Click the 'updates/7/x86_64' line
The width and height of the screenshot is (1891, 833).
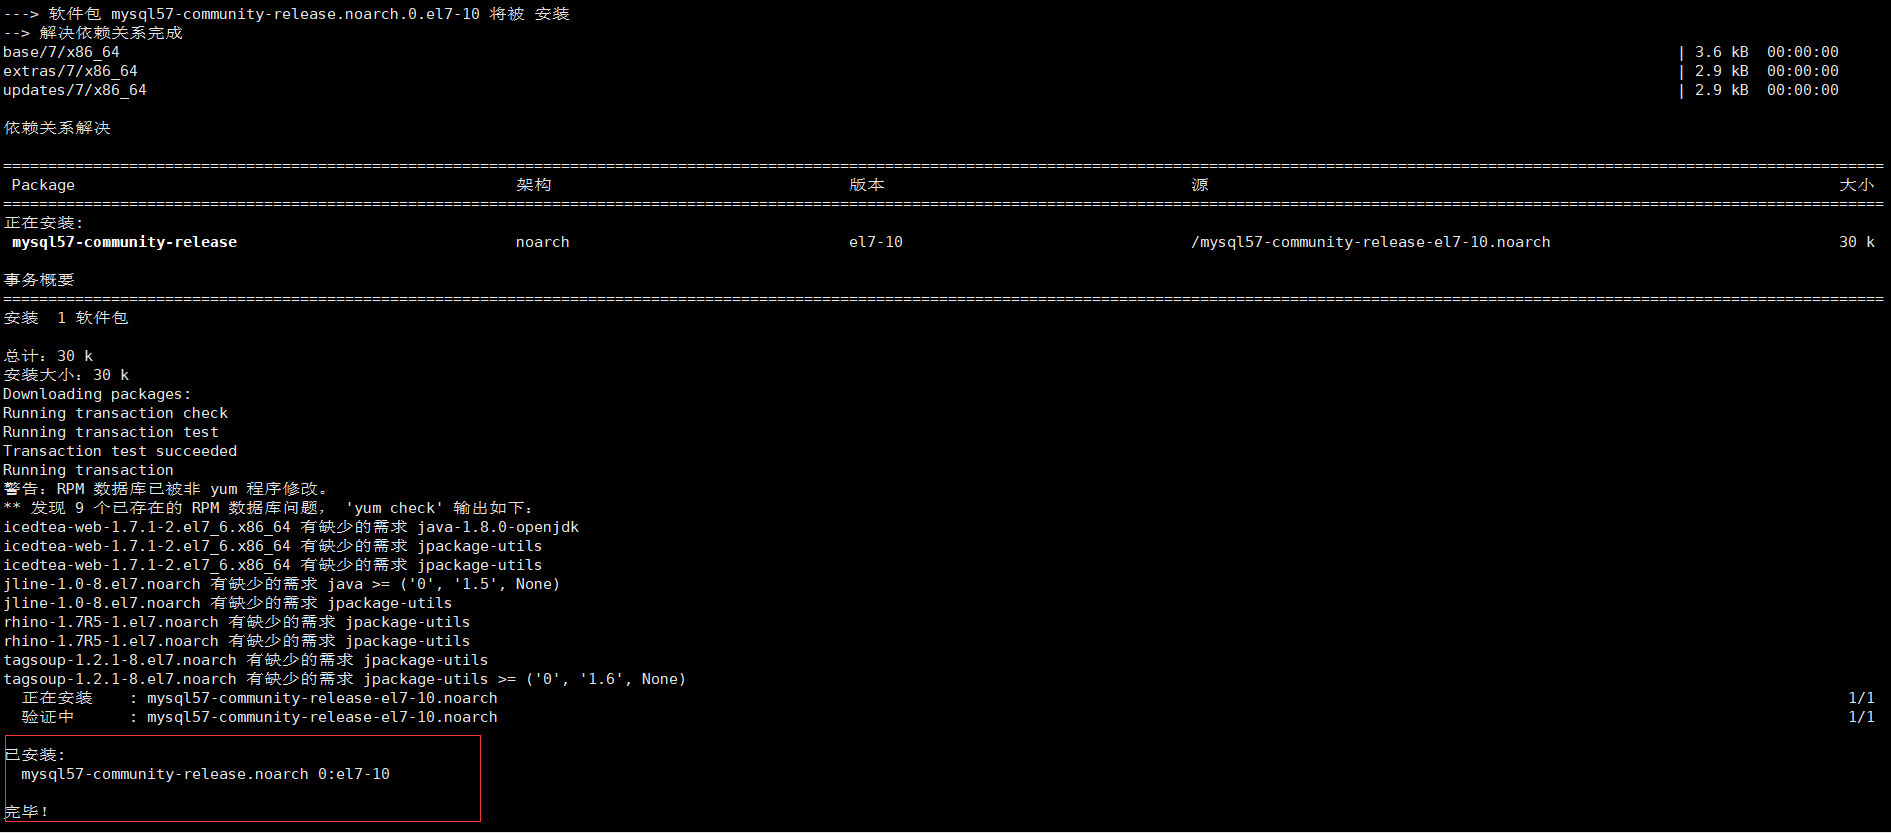tap(75, 90)
